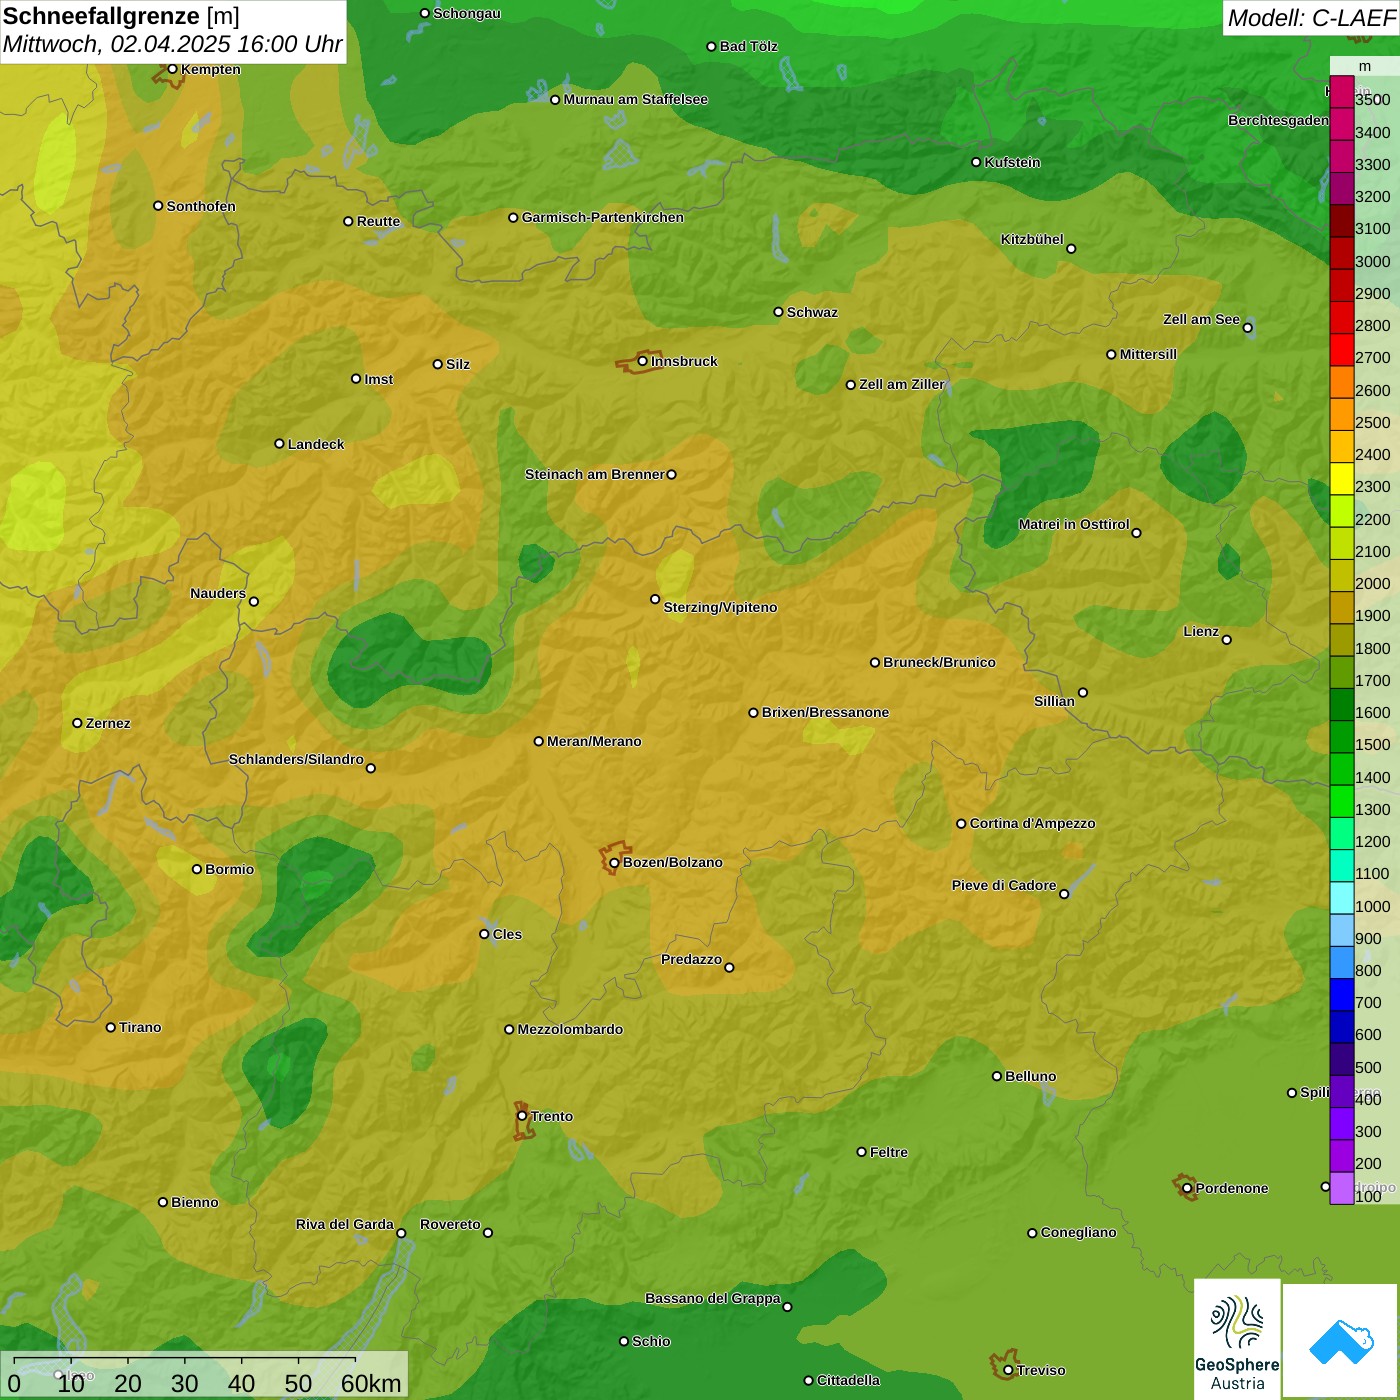Click the Silz label
The image size is (1400, 1400).
(458, 364)
